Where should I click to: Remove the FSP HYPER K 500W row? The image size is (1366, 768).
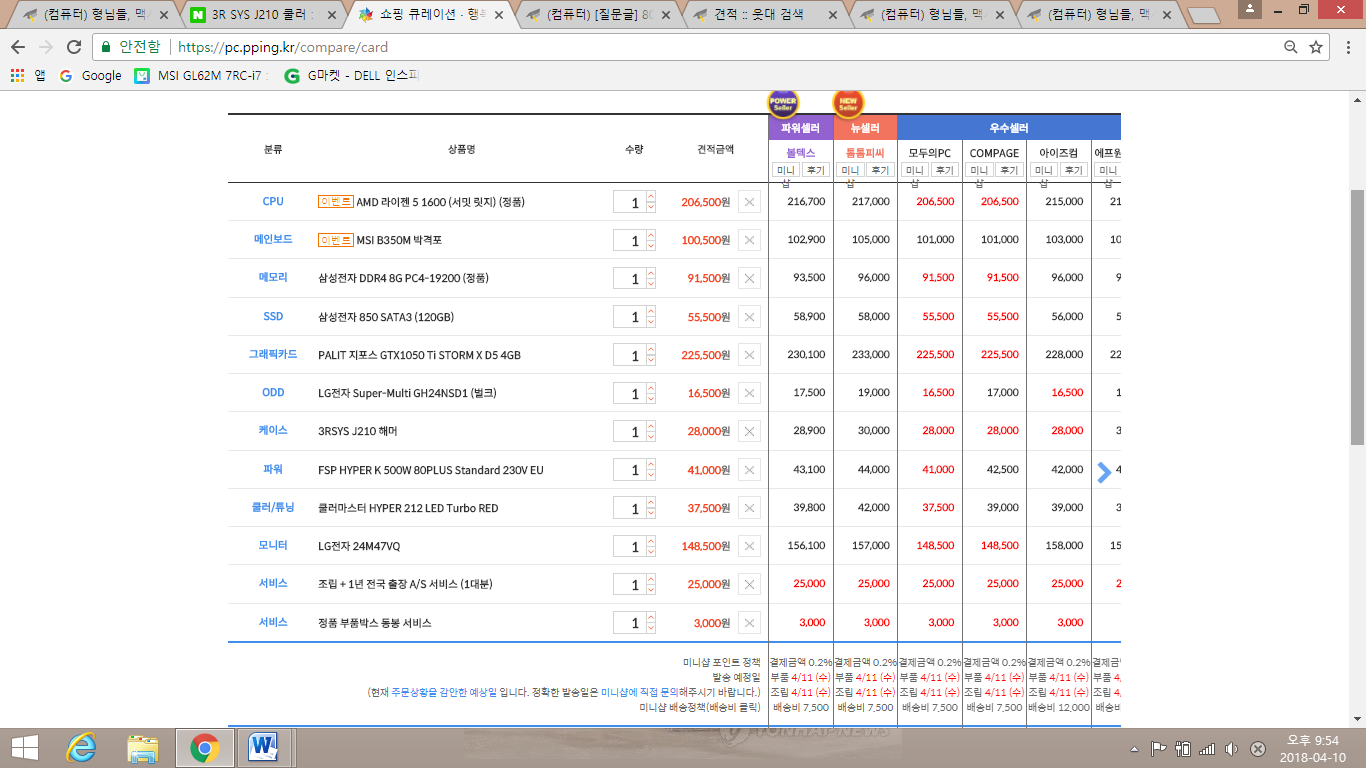pyautogui.click(x=749, y=470)
